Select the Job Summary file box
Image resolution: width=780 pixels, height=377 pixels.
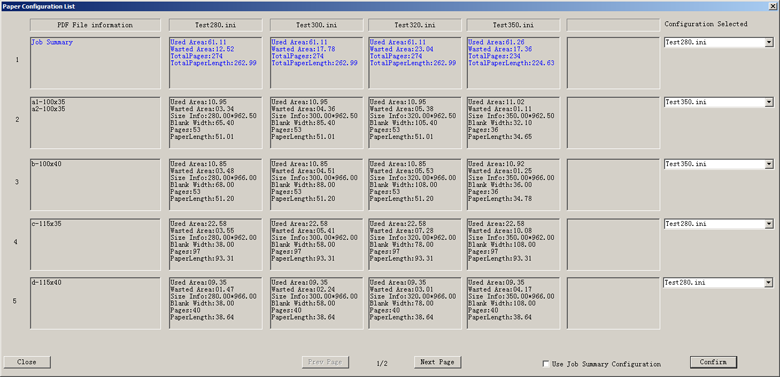95,63
